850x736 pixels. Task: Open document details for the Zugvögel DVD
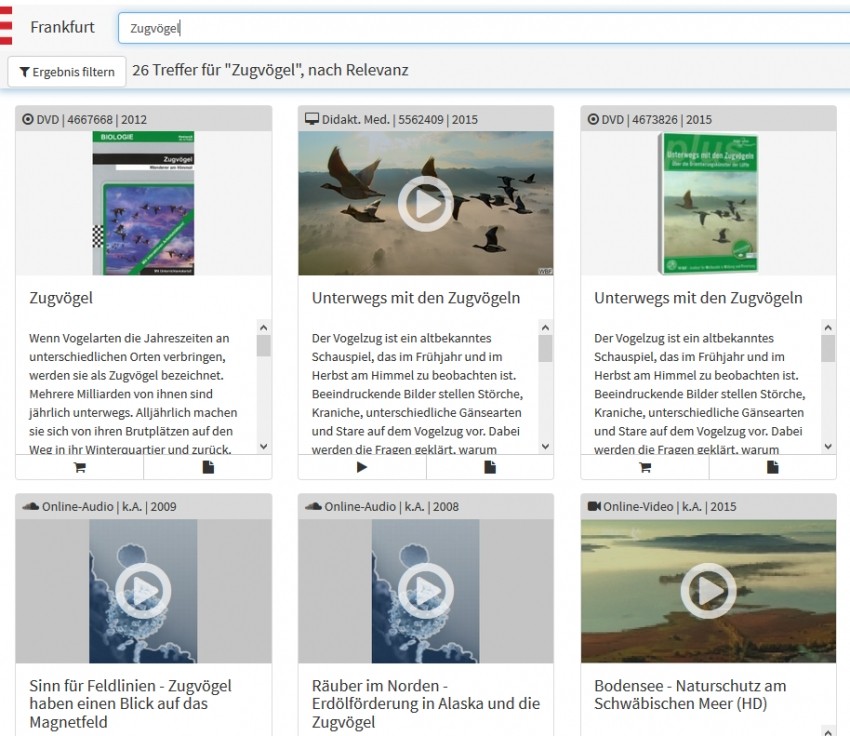point(208,467)
